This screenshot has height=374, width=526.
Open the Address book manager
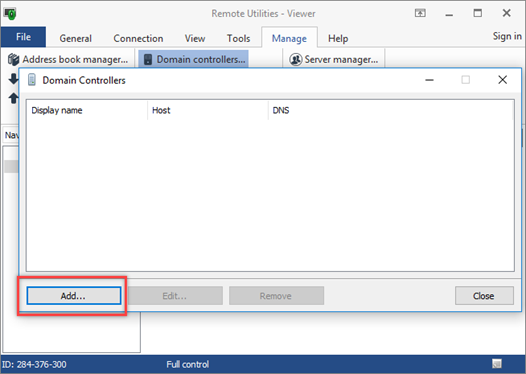pyautogui.click(x=68, y=59)
